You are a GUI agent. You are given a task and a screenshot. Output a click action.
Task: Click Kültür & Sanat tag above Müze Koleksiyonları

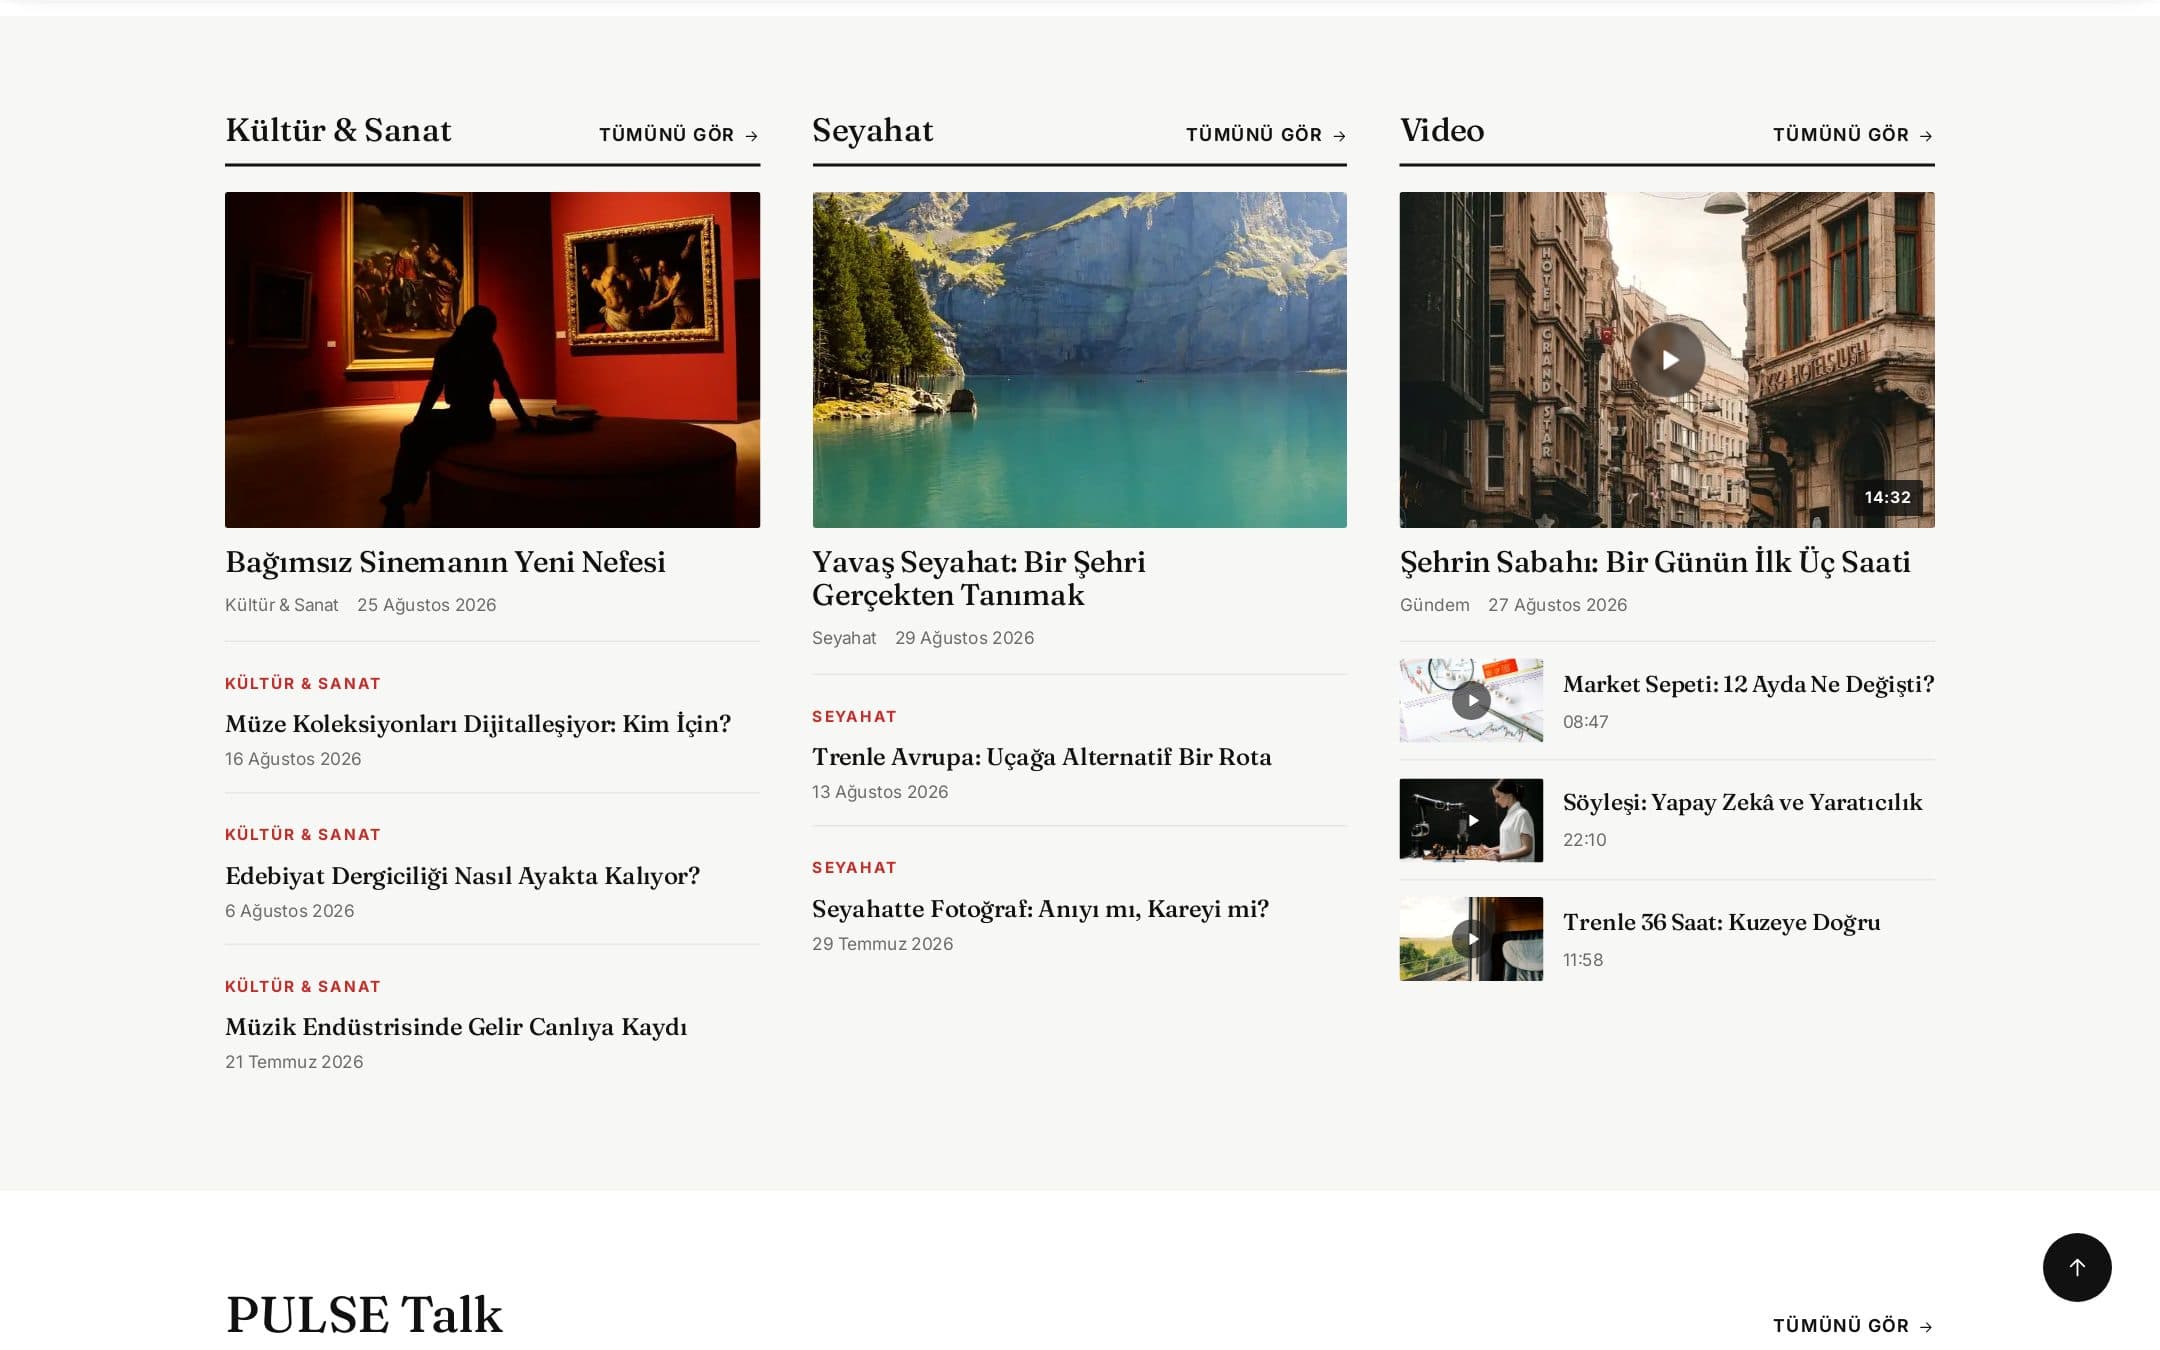coord(303,684)
